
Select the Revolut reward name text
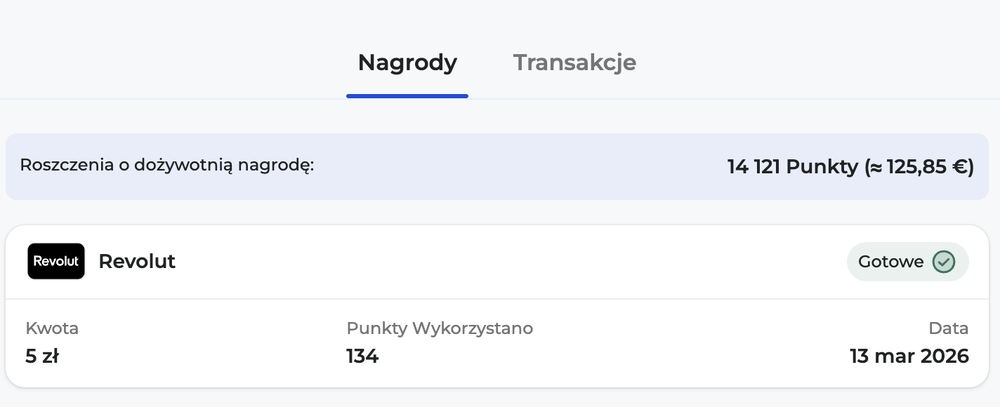pos(137,262)
